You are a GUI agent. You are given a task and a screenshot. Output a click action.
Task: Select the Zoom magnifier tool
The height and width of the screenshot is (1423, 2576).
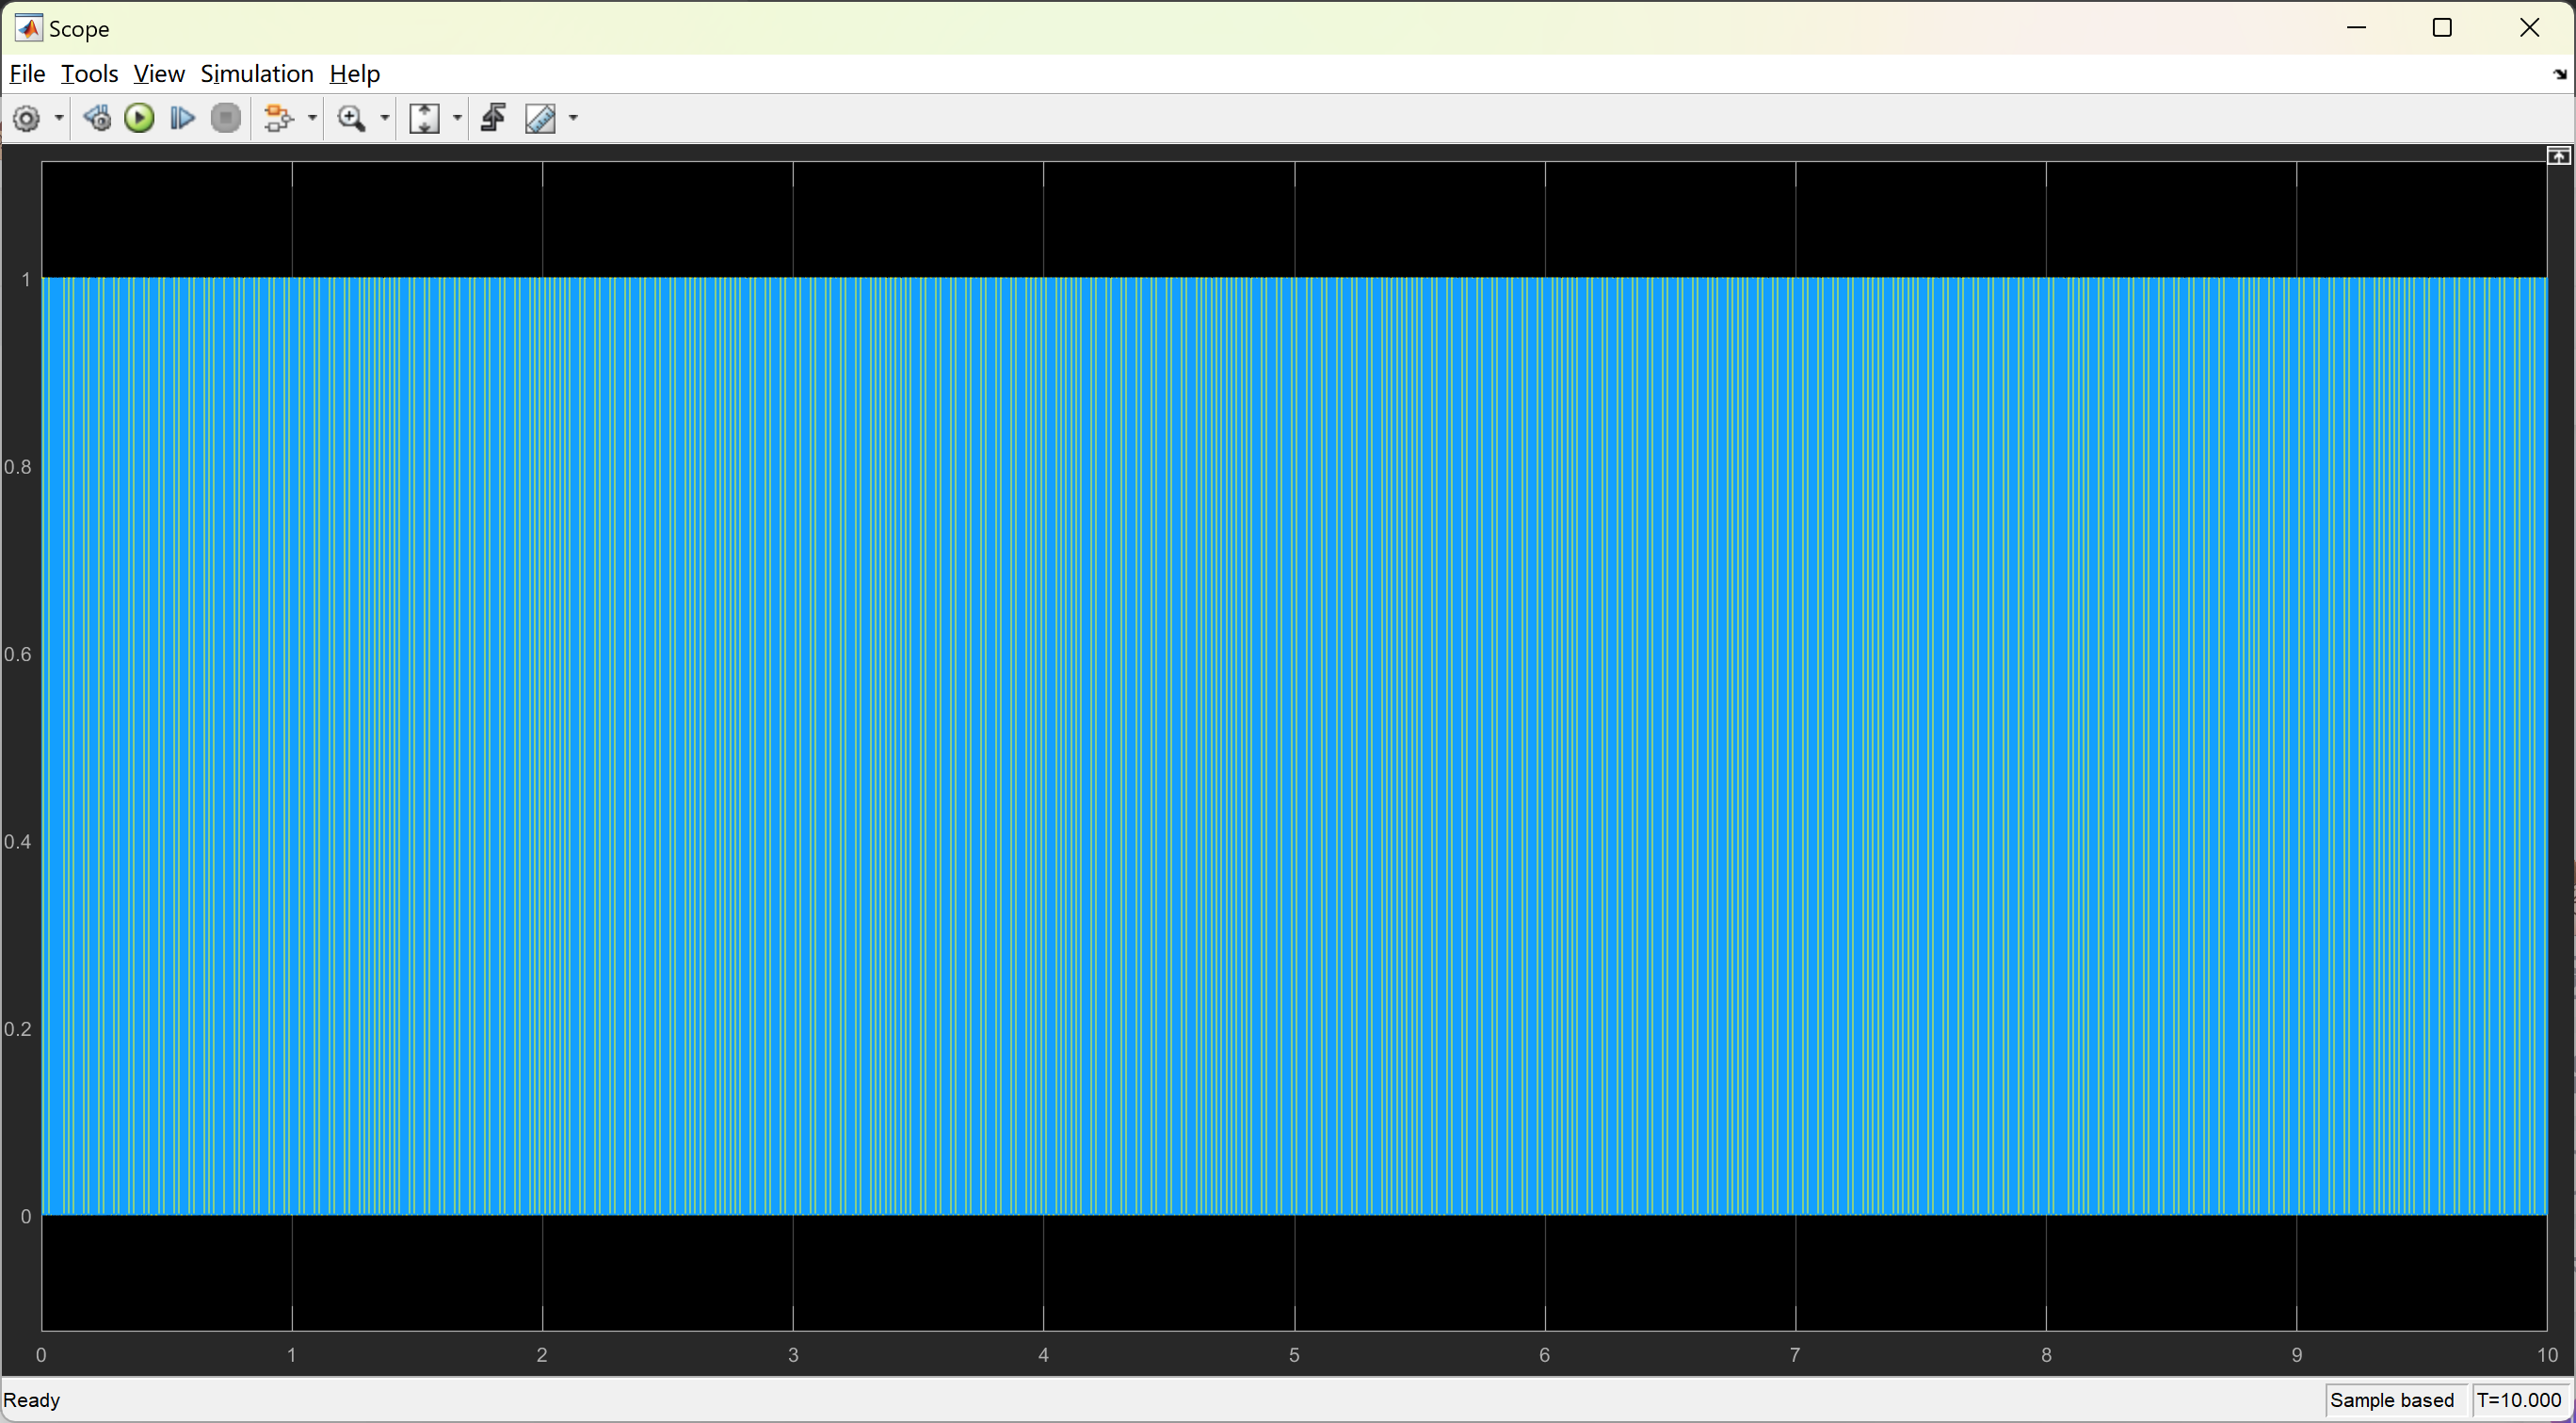[x=351, y=119]
